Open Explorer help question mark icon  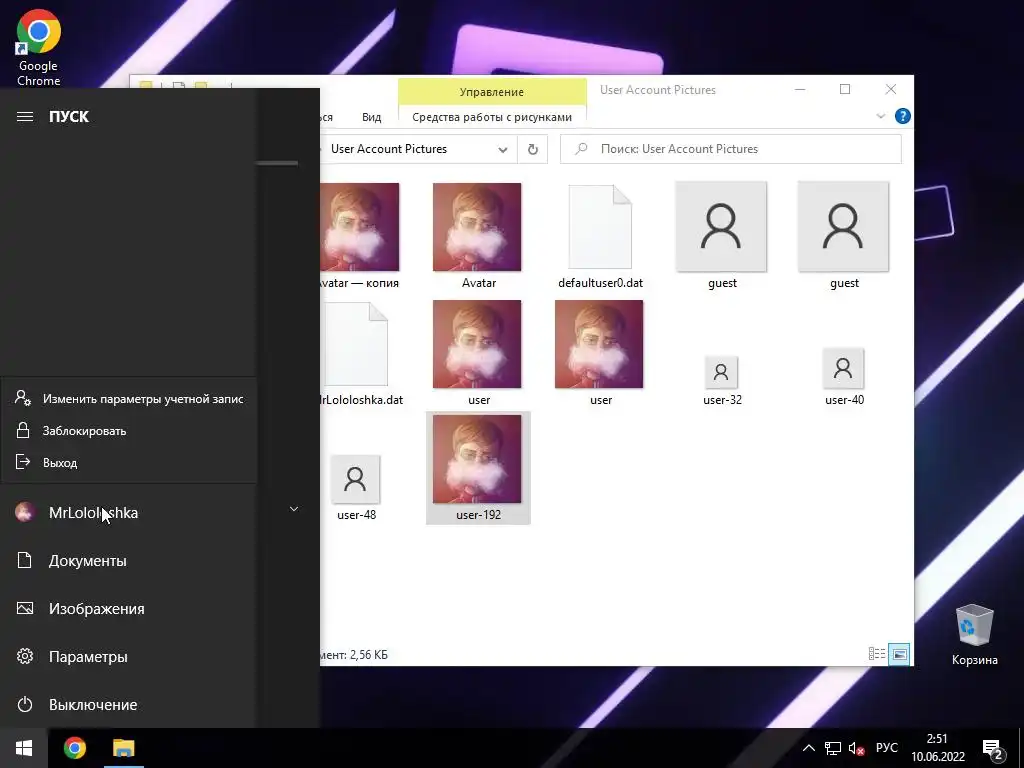click(x=903, y=116)
